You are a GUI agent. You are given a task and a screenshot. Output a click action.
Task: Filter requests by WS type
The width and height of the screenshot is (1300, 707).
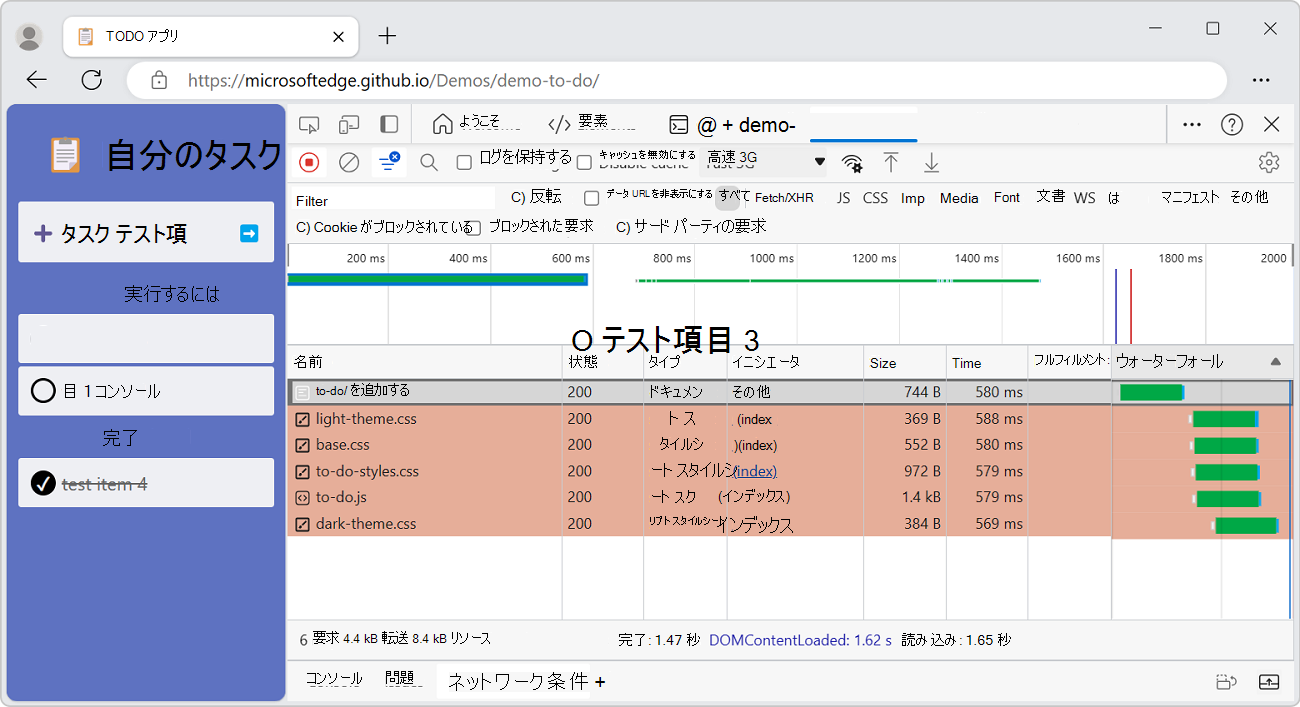point(1085,198)
